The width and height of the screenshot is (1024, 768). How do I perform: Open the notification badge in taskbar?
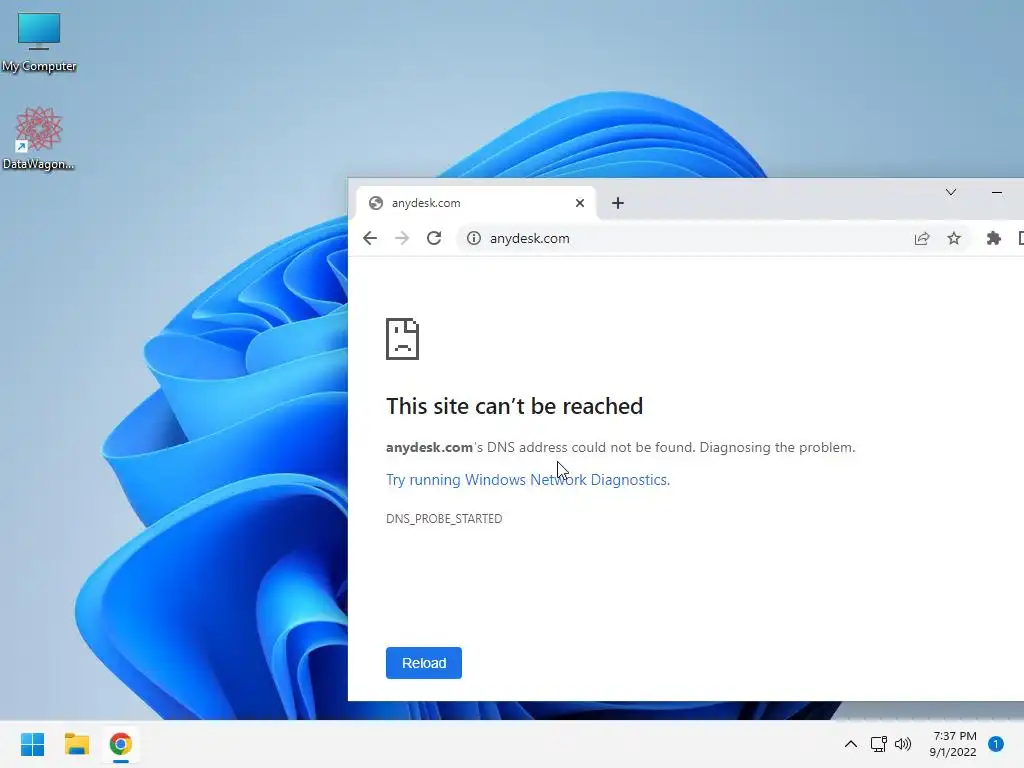point(996,744)
